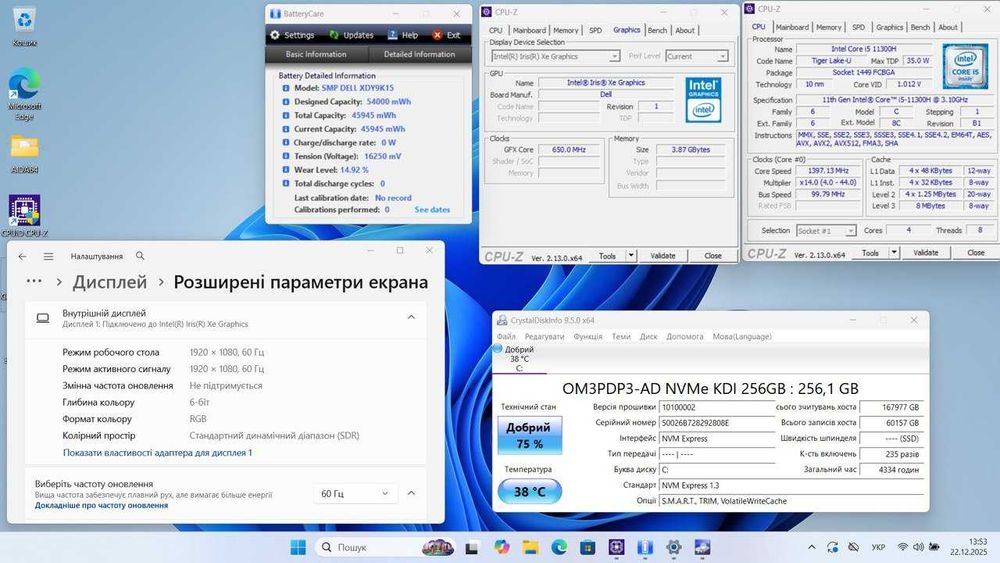Launch the CPUID CPU-Z desktop shortcut

pos(24,216)
